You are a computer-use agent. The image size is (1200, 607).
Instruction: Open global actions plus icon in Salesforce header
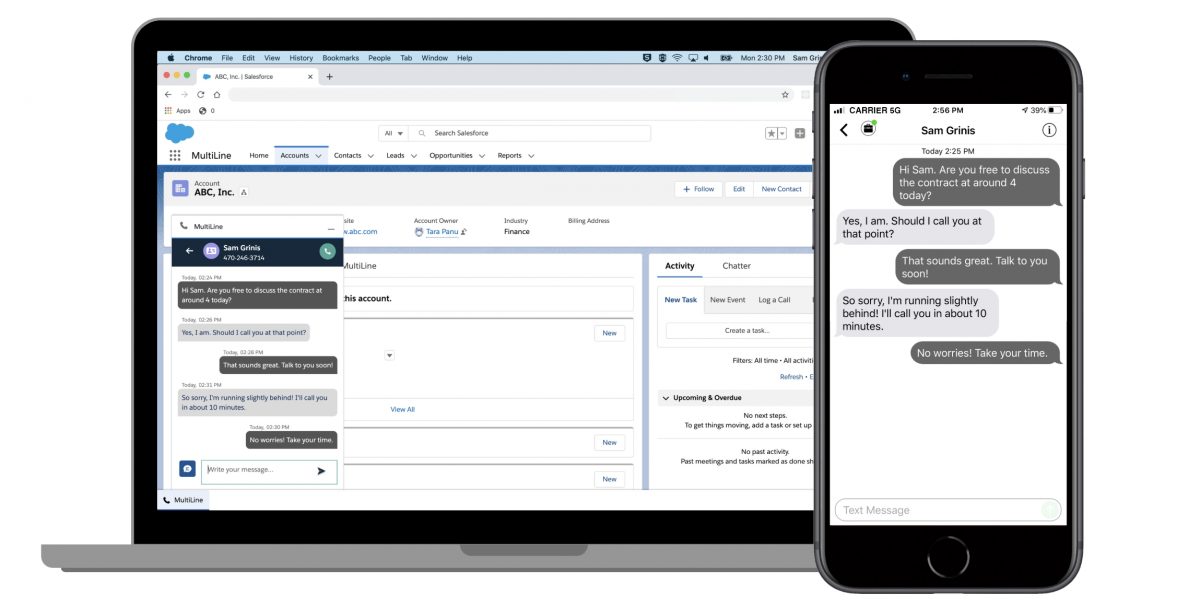click(x=799, y=133)
